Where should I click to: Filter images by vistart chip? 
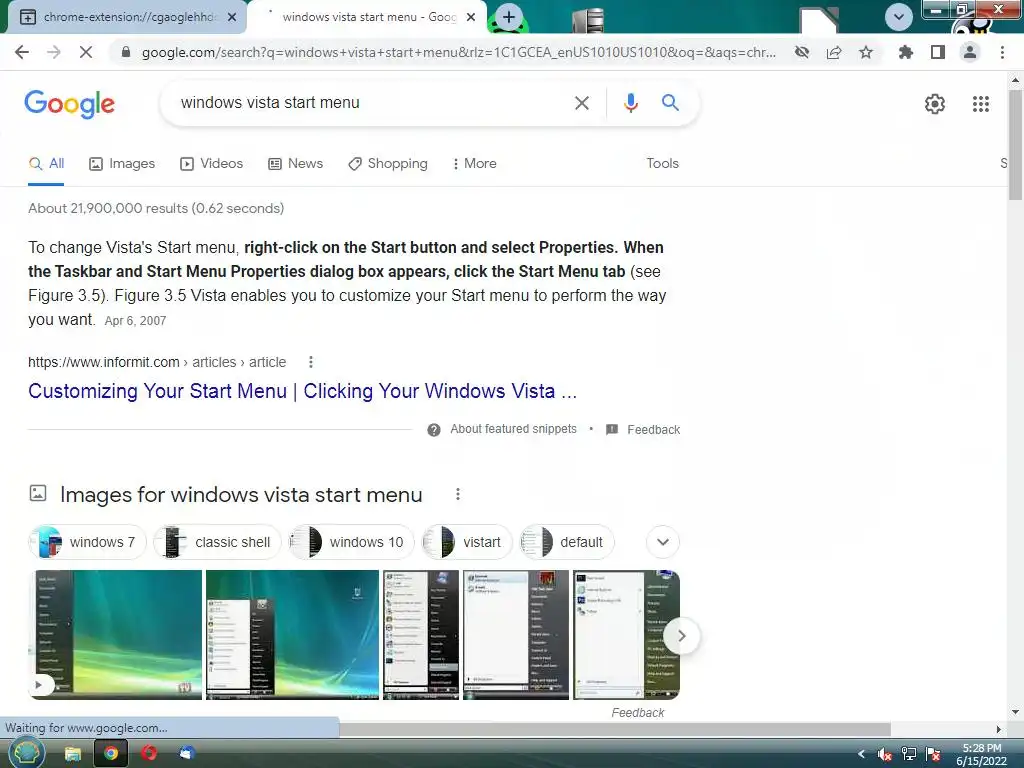[x=467, y=542]
